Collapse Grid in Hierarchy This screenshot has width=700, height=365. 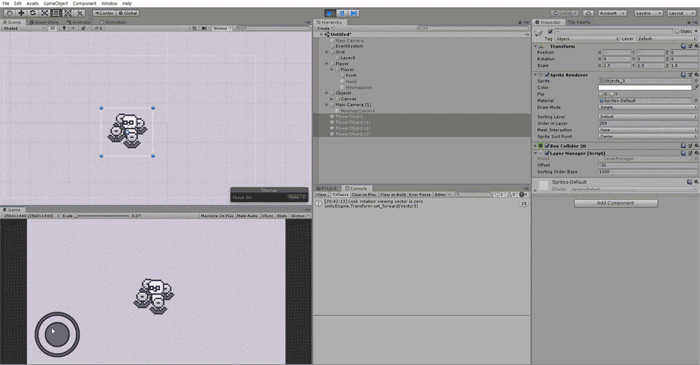click(x=326, y=52)
